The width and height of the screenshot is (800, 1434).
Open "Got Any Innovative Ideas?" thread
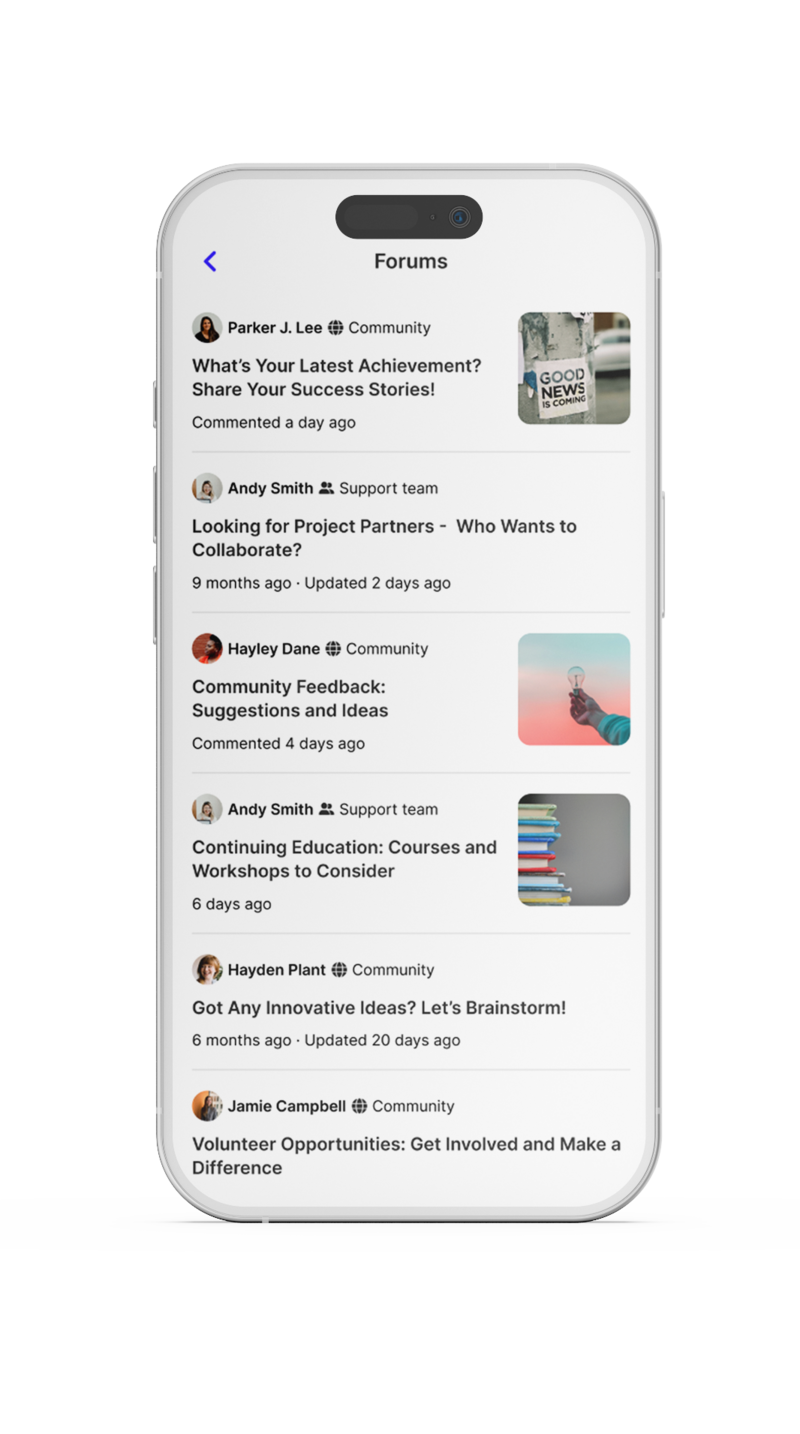tap(379, 1008)
